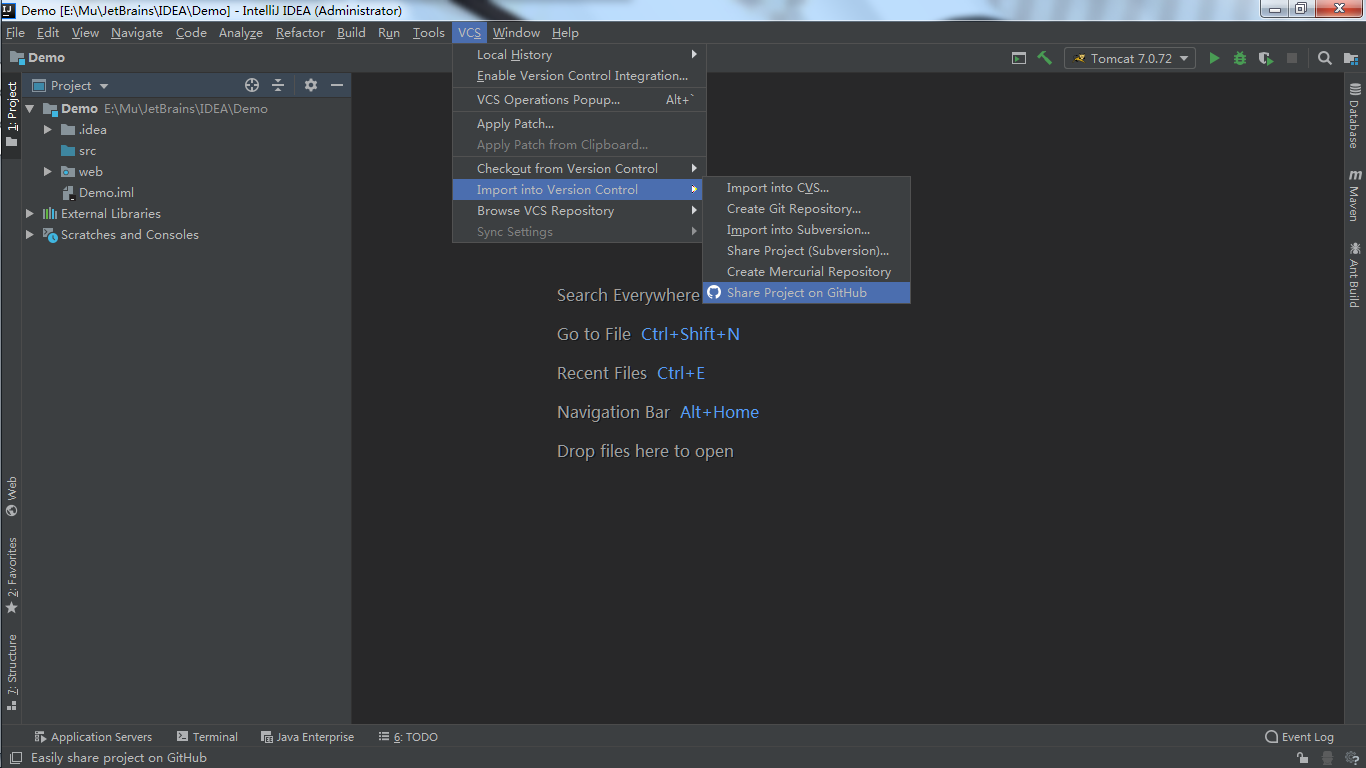Click the gear with question mark status icon
The width and height of the screenshot is (1366, 768).
(x=1350, y=758)
